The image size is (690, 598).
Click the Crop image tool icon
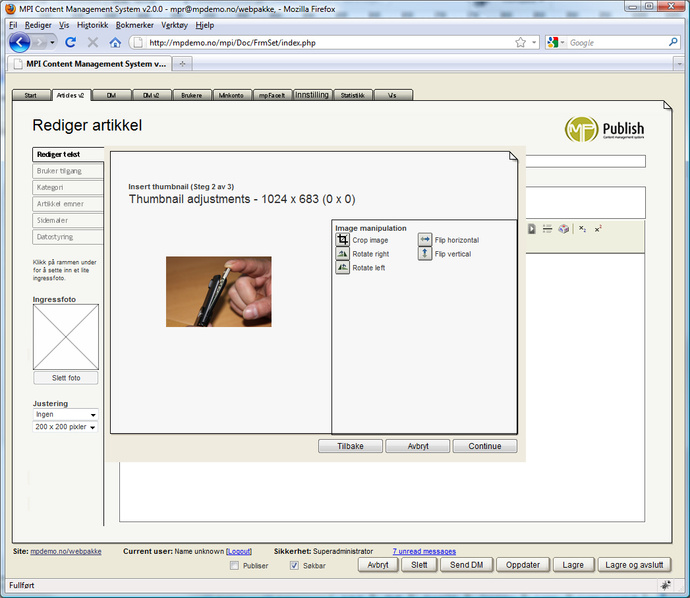tap(343, 240)
